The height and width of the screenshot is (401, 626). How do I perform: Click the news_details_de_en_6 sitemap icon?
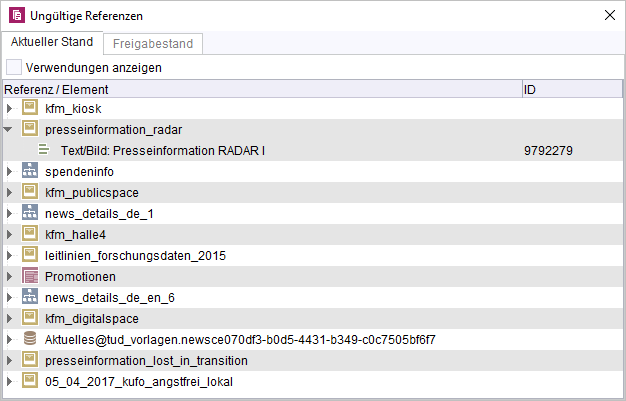click(x=30, y=297)
